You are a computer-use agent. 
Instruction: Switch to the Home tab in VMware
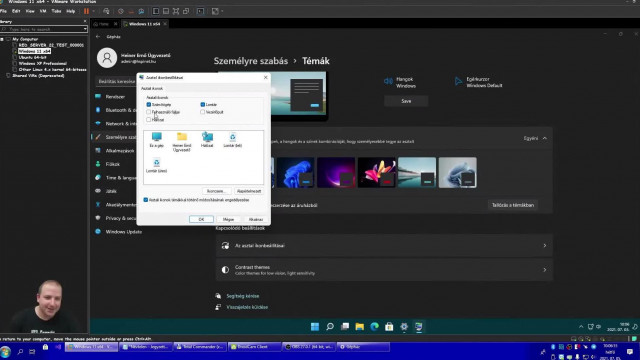coord(104,24)
